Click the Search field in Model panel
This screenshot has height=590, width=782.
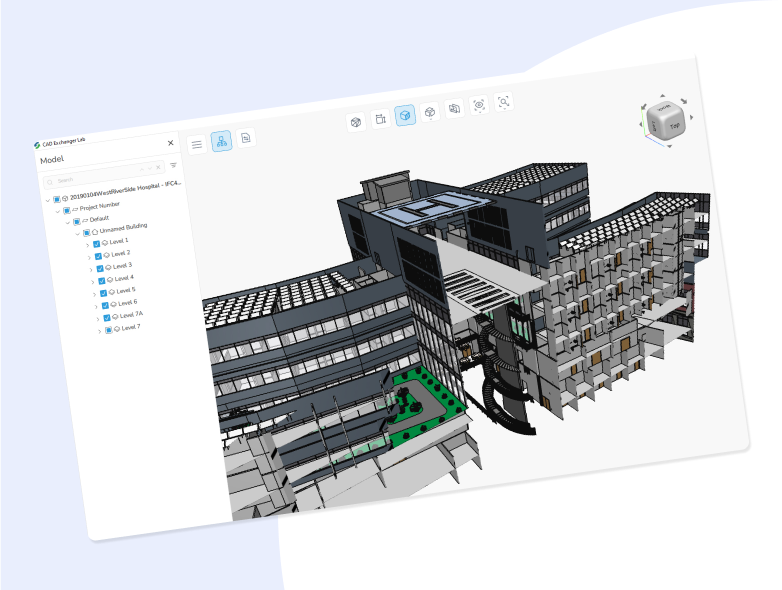[x=104, y=175]
